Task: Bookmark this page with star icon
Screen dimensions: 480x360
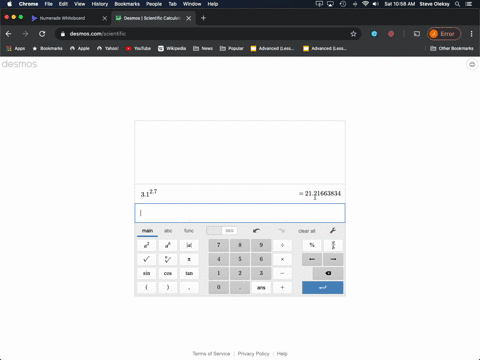Action: click(353, 34)
